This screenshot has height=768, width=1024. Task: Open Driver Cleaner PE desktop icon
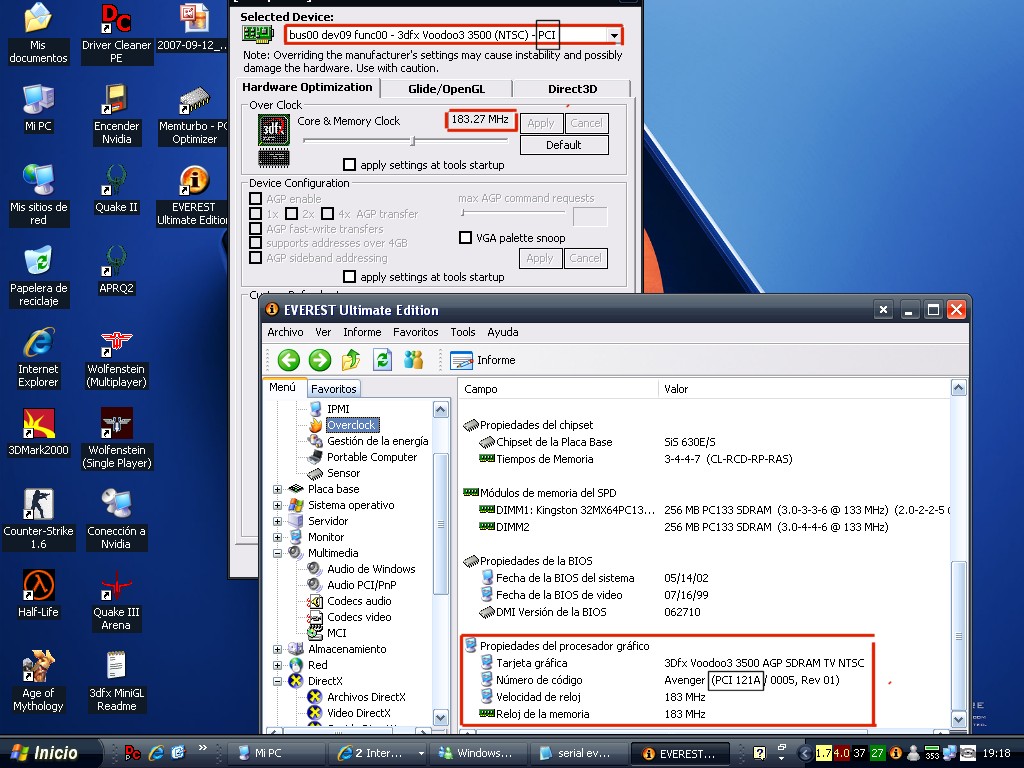(116, 33)
